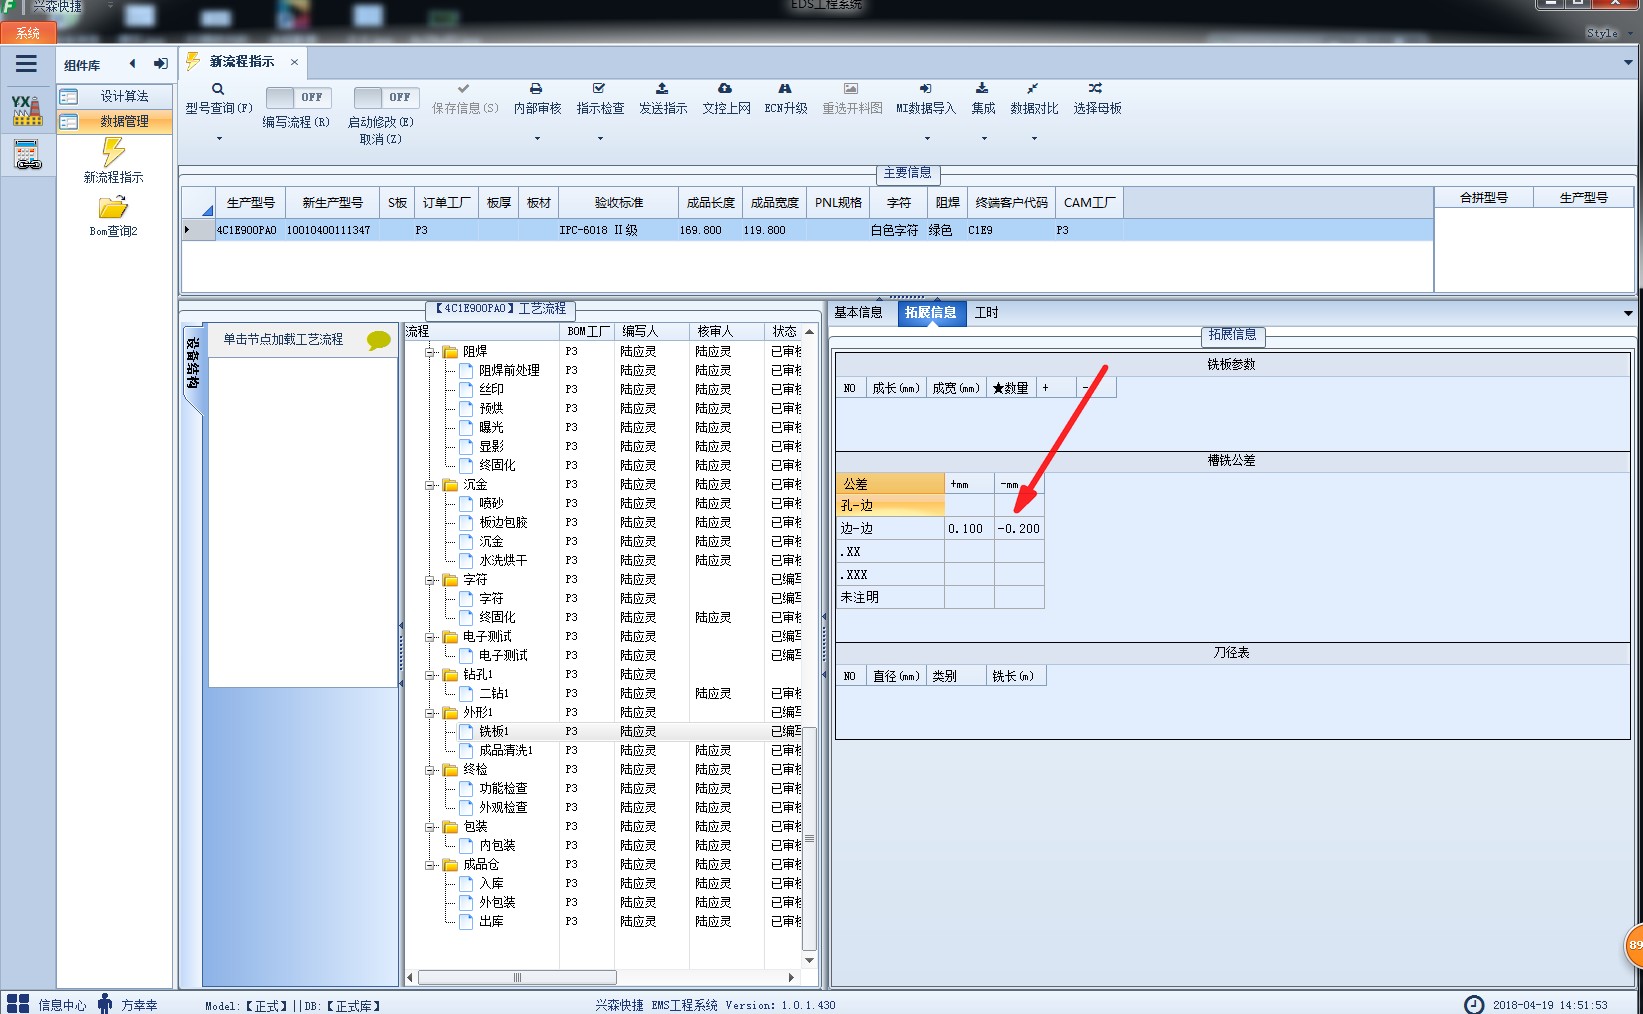The height and width of the screenshot is (1014, 1643).
Task: Open Bom查询2 folder icon
Action: (x=113, y=208)
